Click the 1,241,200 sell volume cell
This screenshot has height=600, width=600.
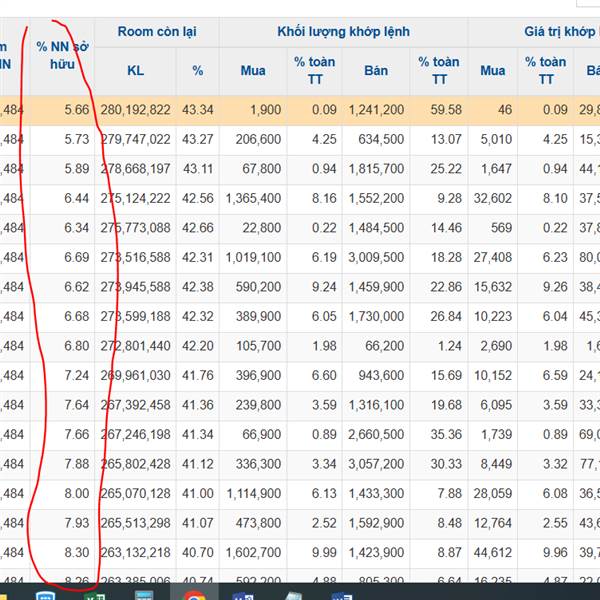click(375, 110)
